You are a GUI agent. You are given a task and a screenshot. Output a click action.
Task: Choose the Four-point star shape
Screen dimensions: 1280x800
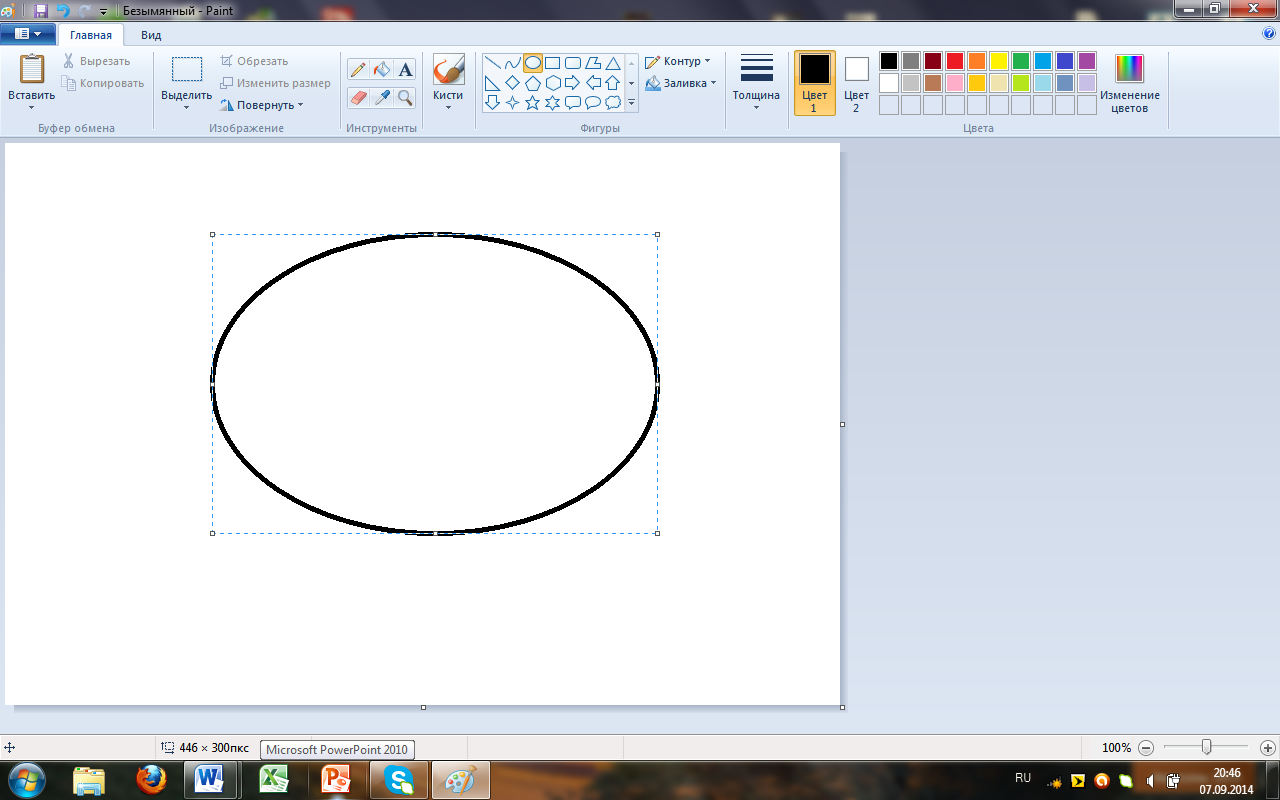pyautogui.click(x=512, y=102)
